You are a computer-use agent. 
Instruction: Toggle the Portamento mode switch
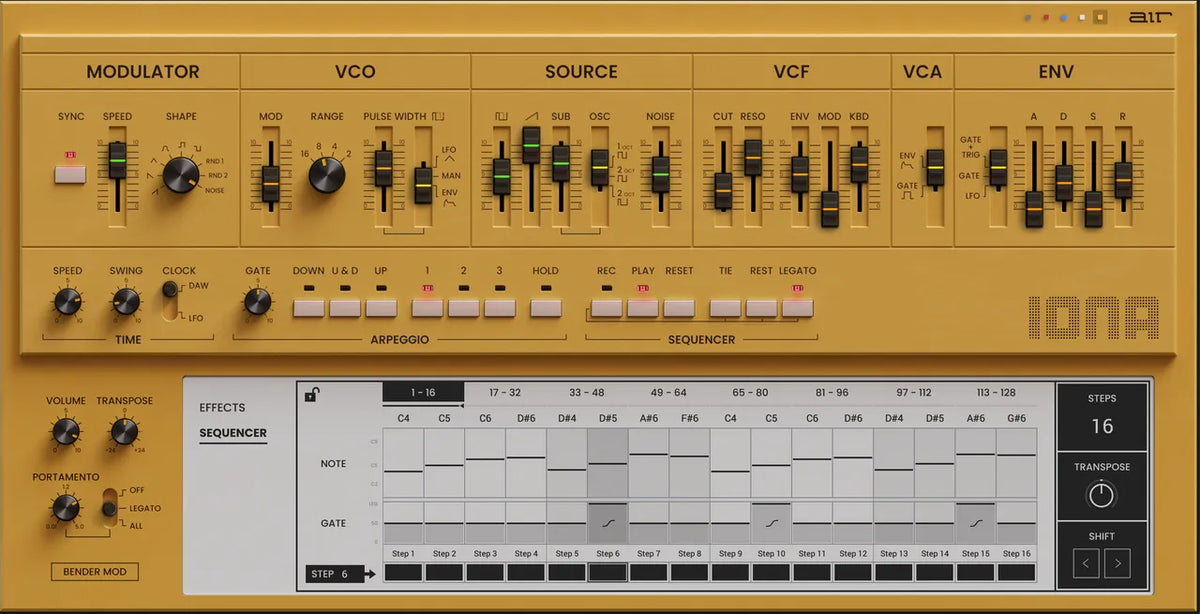click(x=108, y=507)
